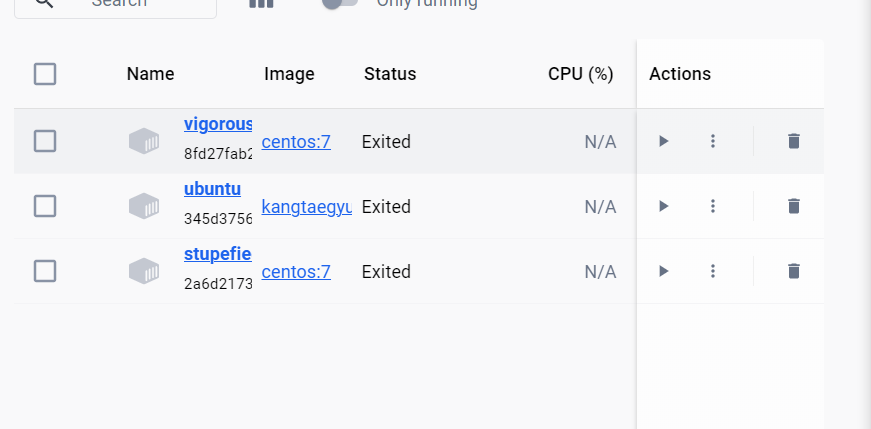The image size is (871, 429).
Task: Tick the select-all containers checkbox
Action: click(45, 74)
